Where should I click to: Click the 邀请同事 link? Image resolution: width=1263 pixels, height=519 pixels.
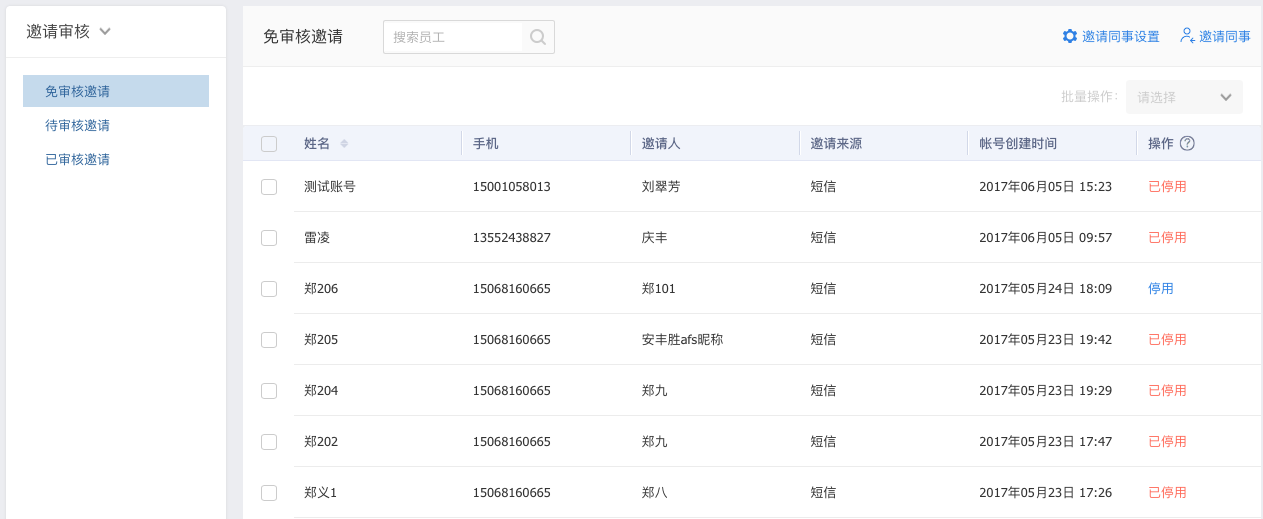pos(1225,36)
